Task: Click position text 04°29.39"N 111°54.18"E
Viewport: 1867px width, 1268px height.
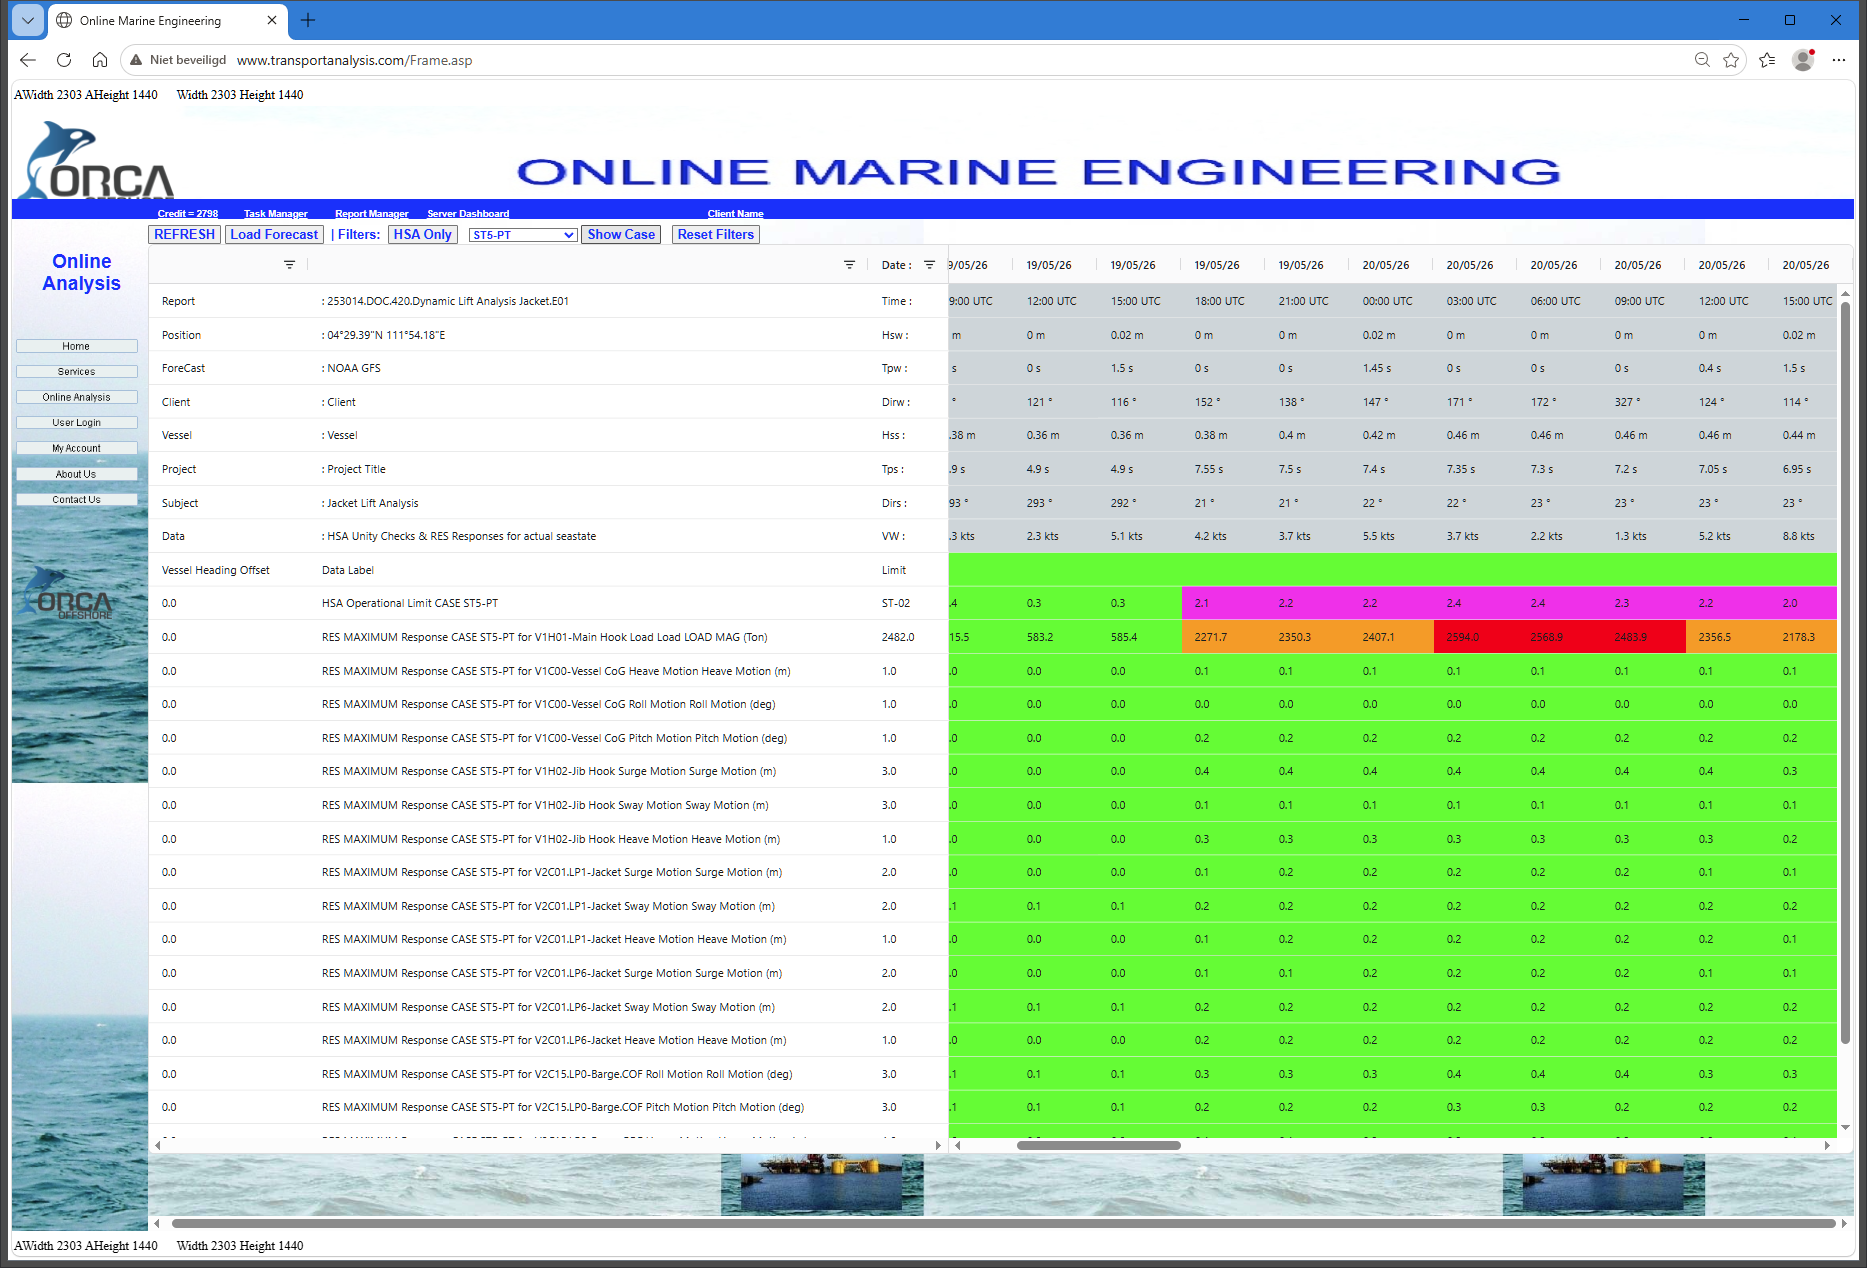Action: click(x=386, y=335)
